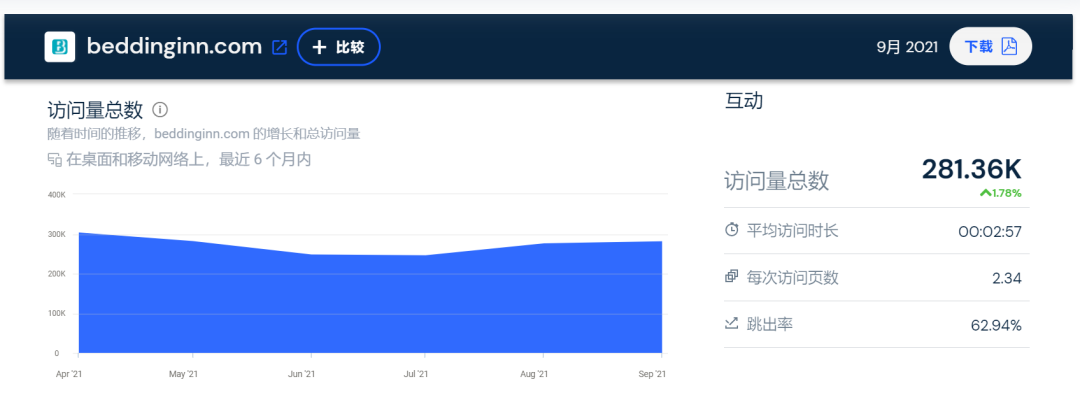Click the Aug '21 axis label

(x=534, y=374)
